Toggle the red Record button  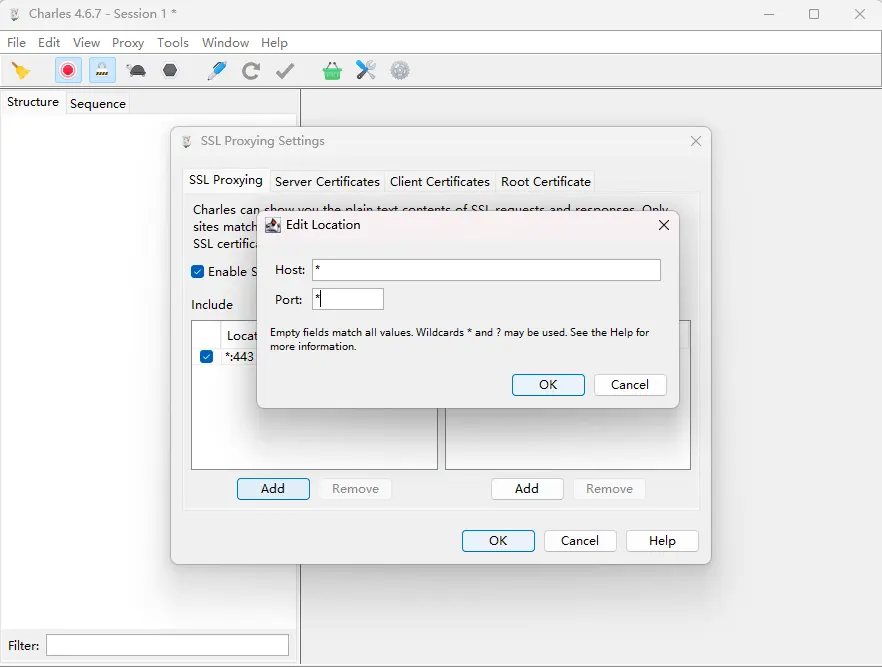click(68, 71)
